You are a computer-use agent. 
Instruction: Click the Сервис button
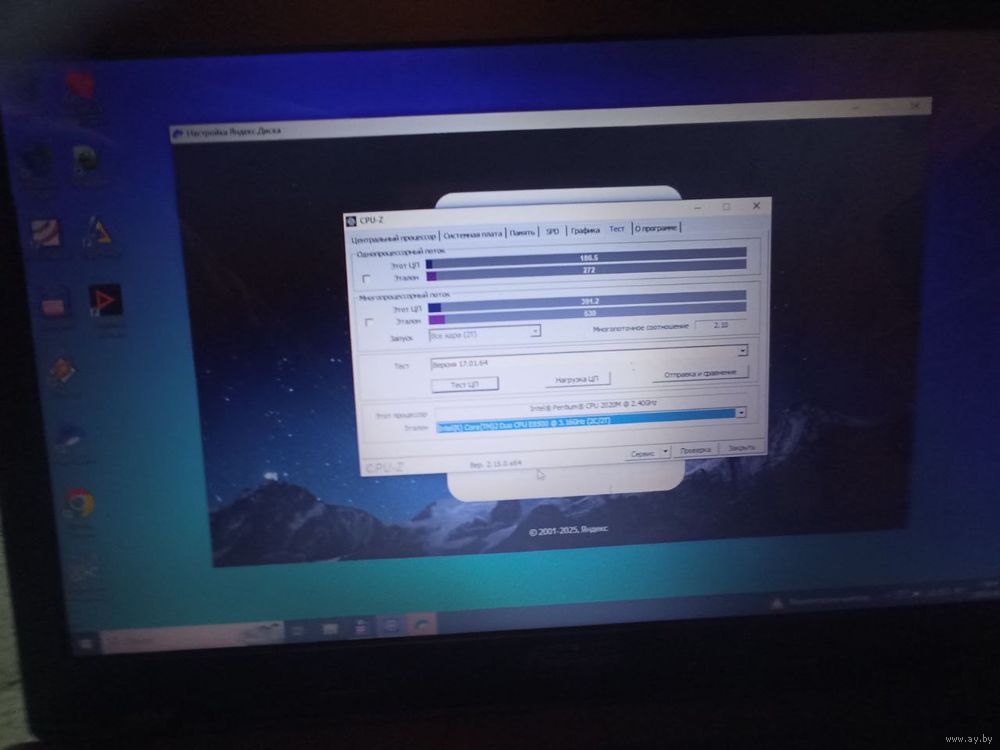pos(643,453)
